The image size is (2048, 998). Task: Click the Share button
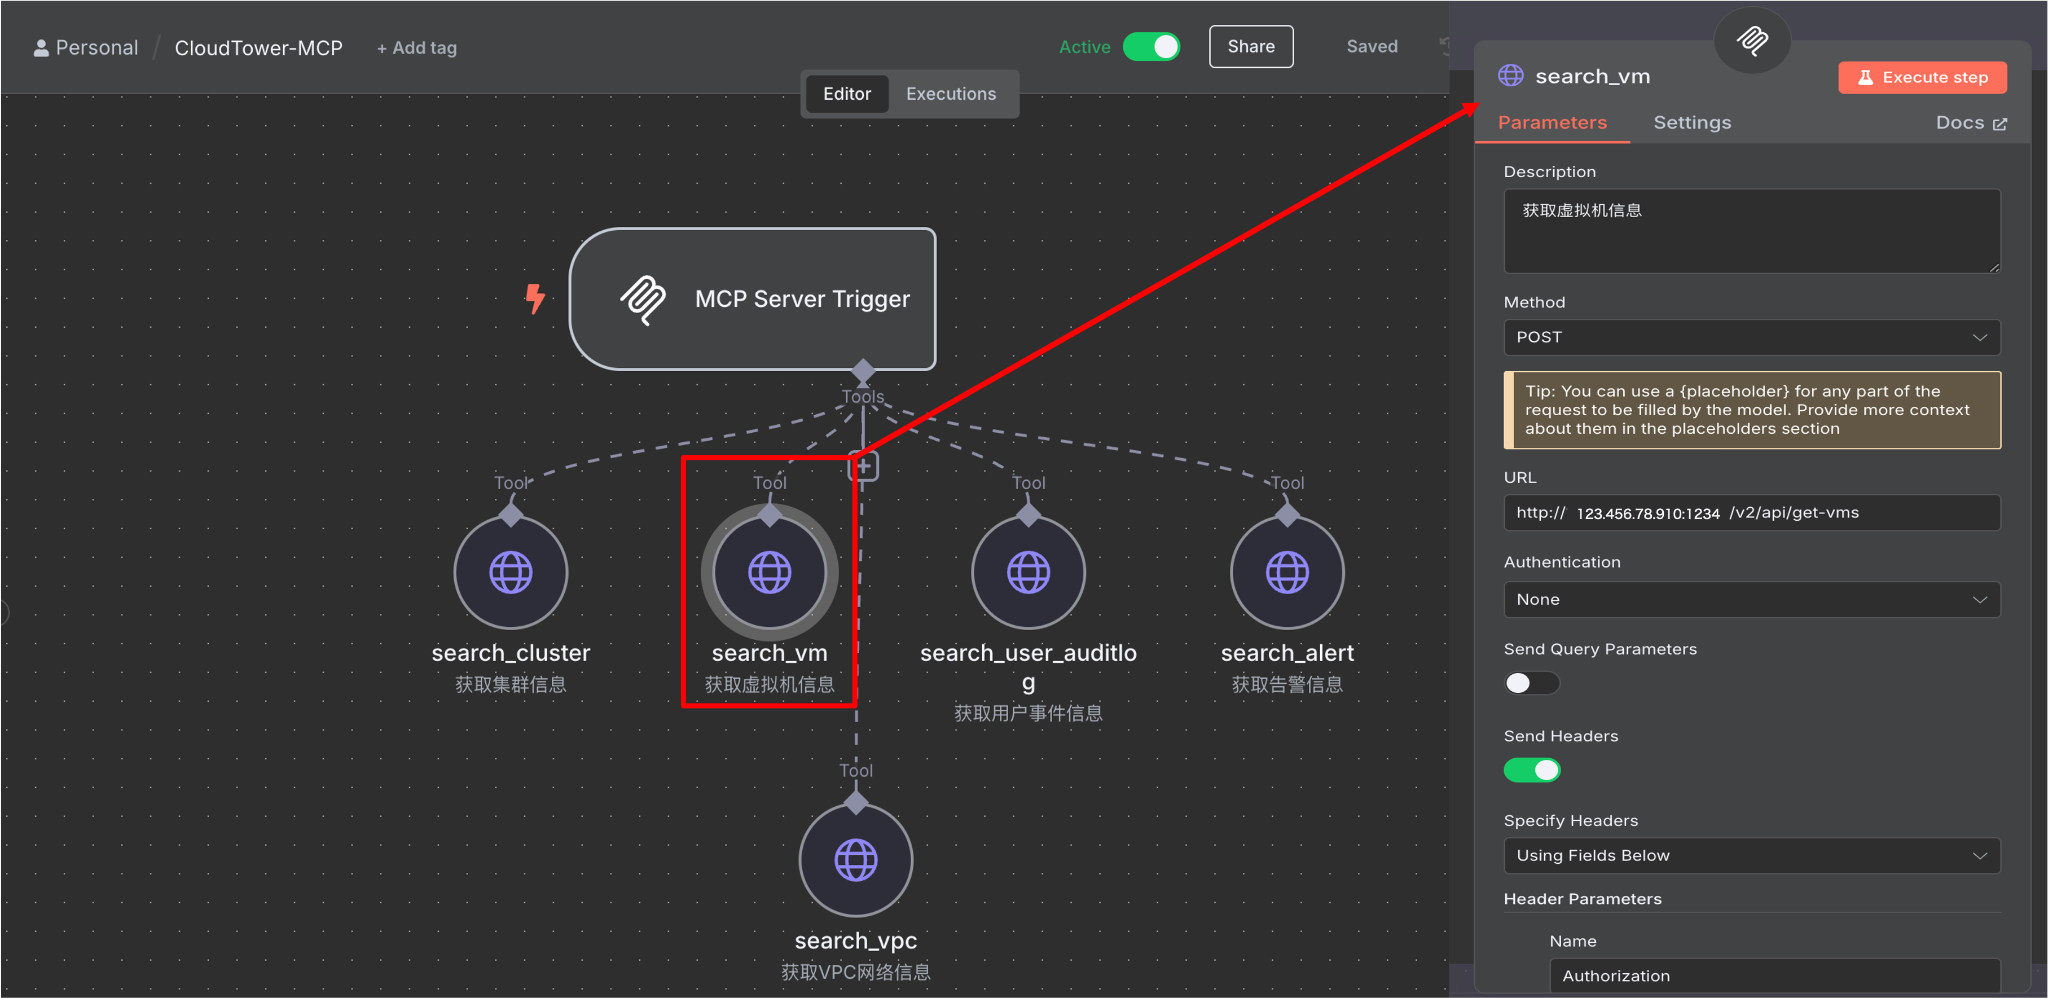1251,47
